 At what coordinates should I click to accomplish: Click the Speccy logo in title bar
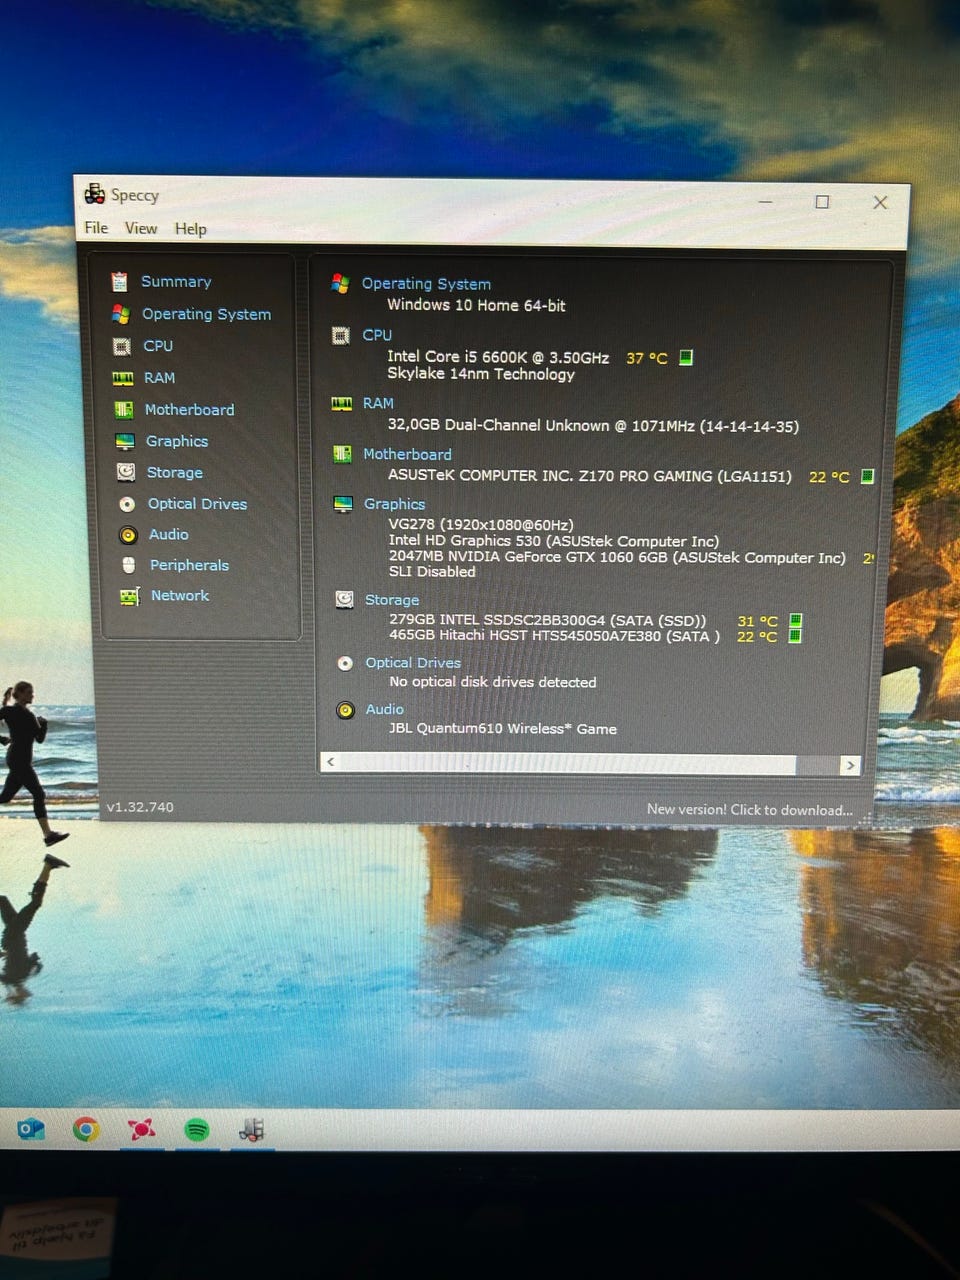(x=95, y=194)
